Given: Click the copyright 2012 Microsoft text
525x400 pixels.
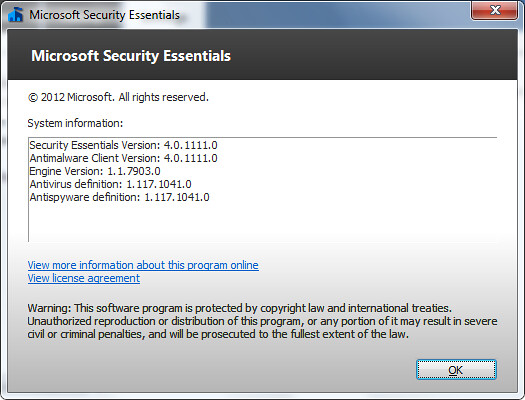Looking at the screenshot, I should tap(118, 97).
